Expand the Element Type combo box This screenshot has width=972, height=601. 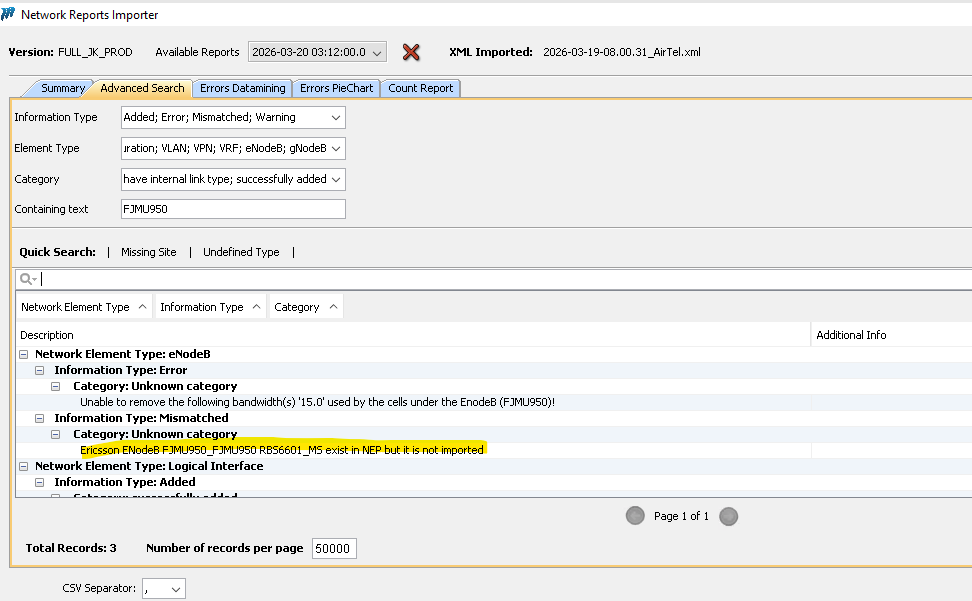tap(233, 148)
